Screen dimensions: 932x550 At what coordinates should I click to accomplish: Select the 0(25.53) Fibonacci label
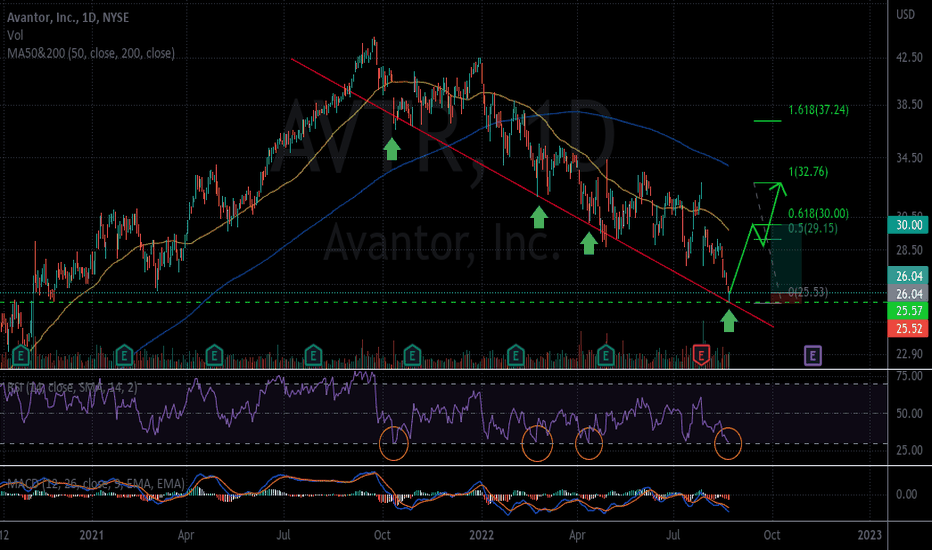coord(808,292)
